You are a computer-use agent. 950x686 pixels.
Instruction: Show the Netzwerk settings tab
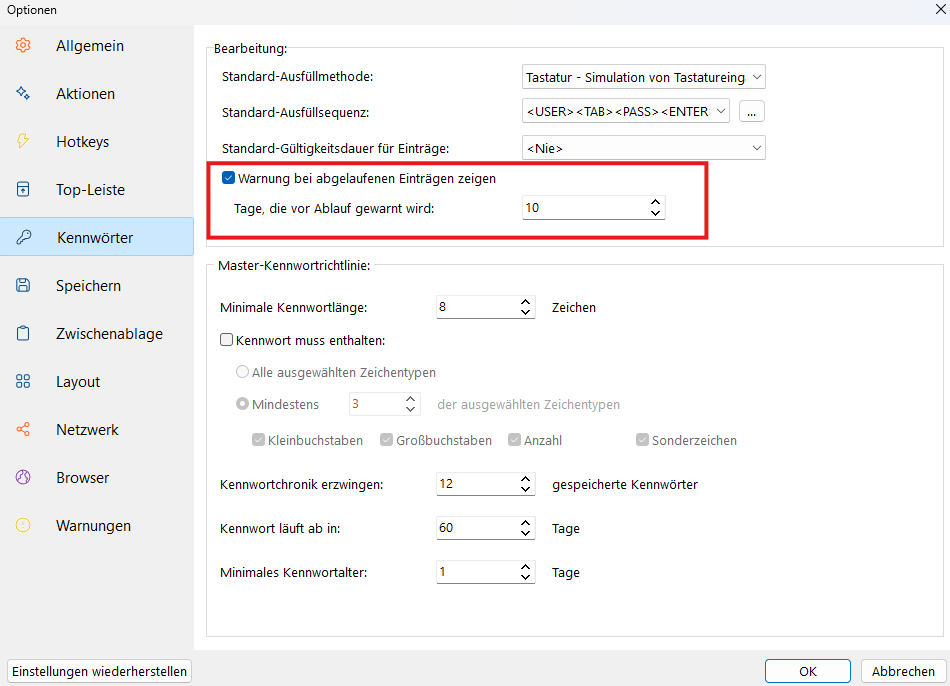point(97,430)
